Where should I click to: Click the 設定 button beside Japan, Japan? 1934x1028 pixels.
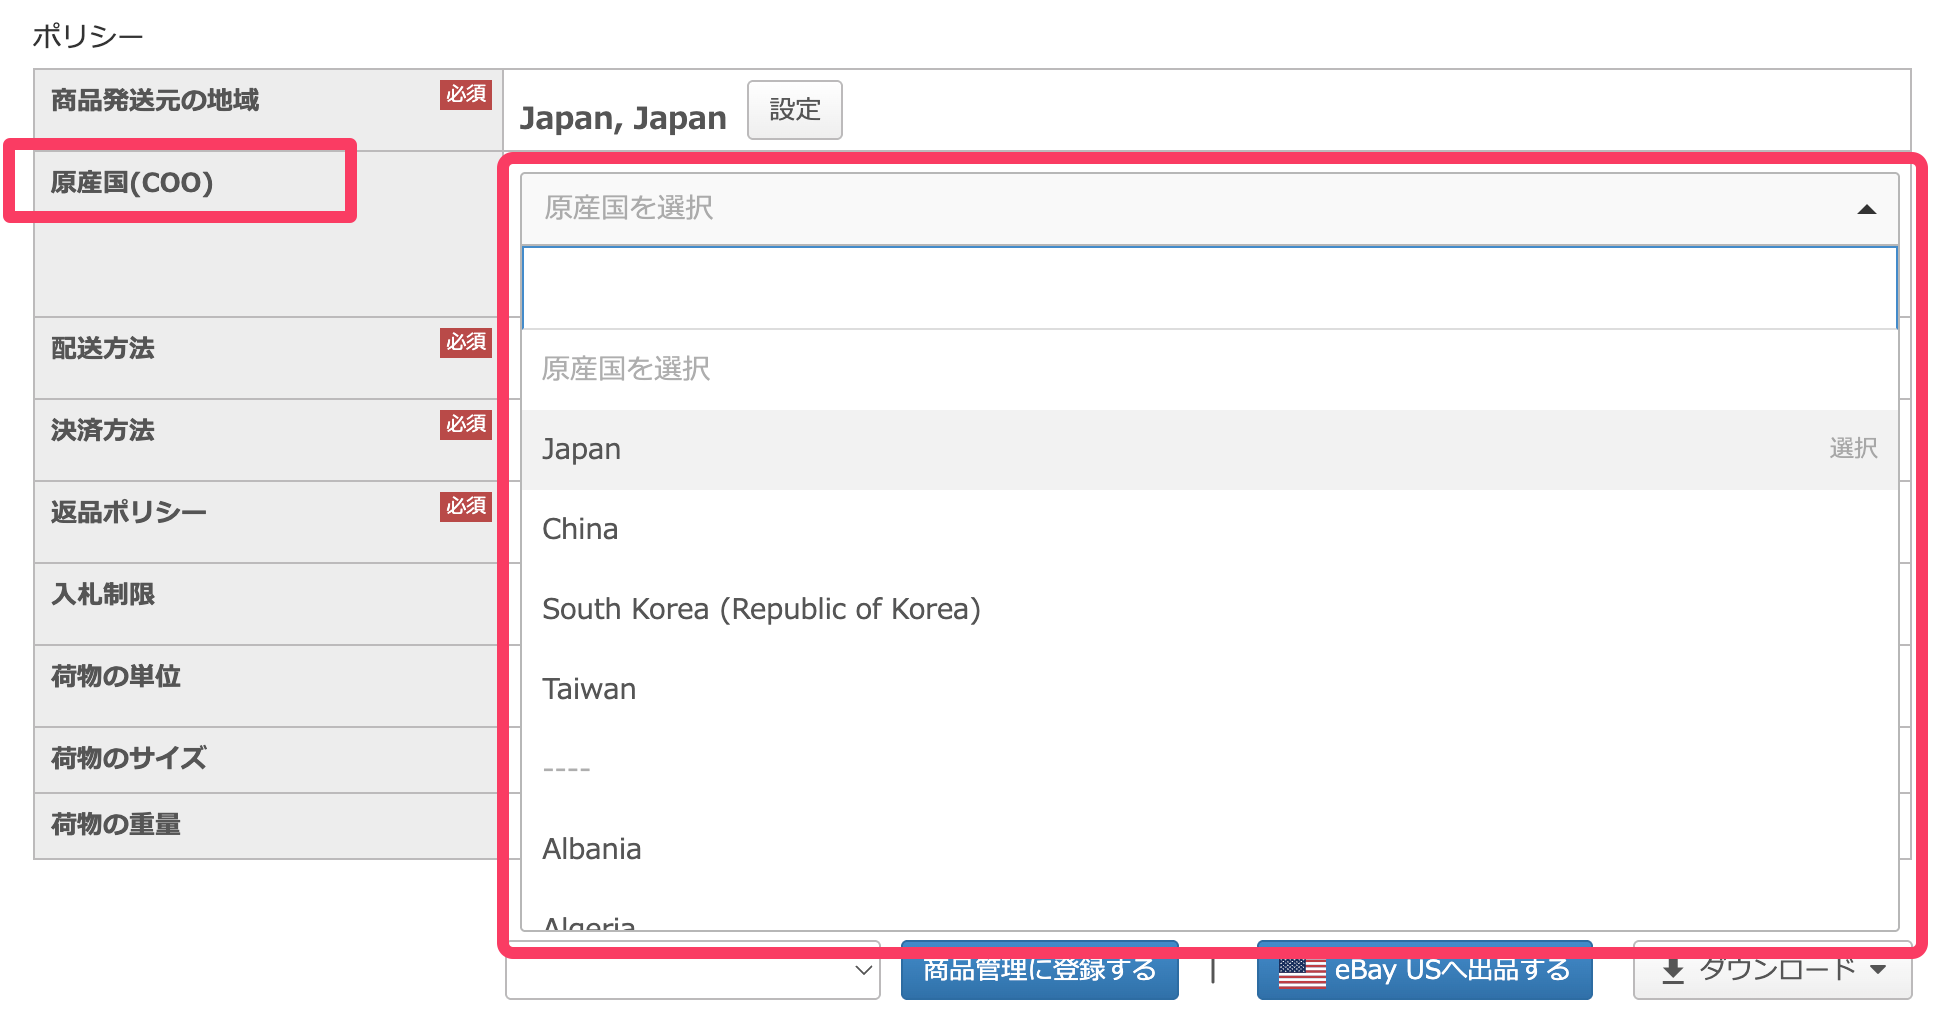pyautogui.click(x=794, y=110)
